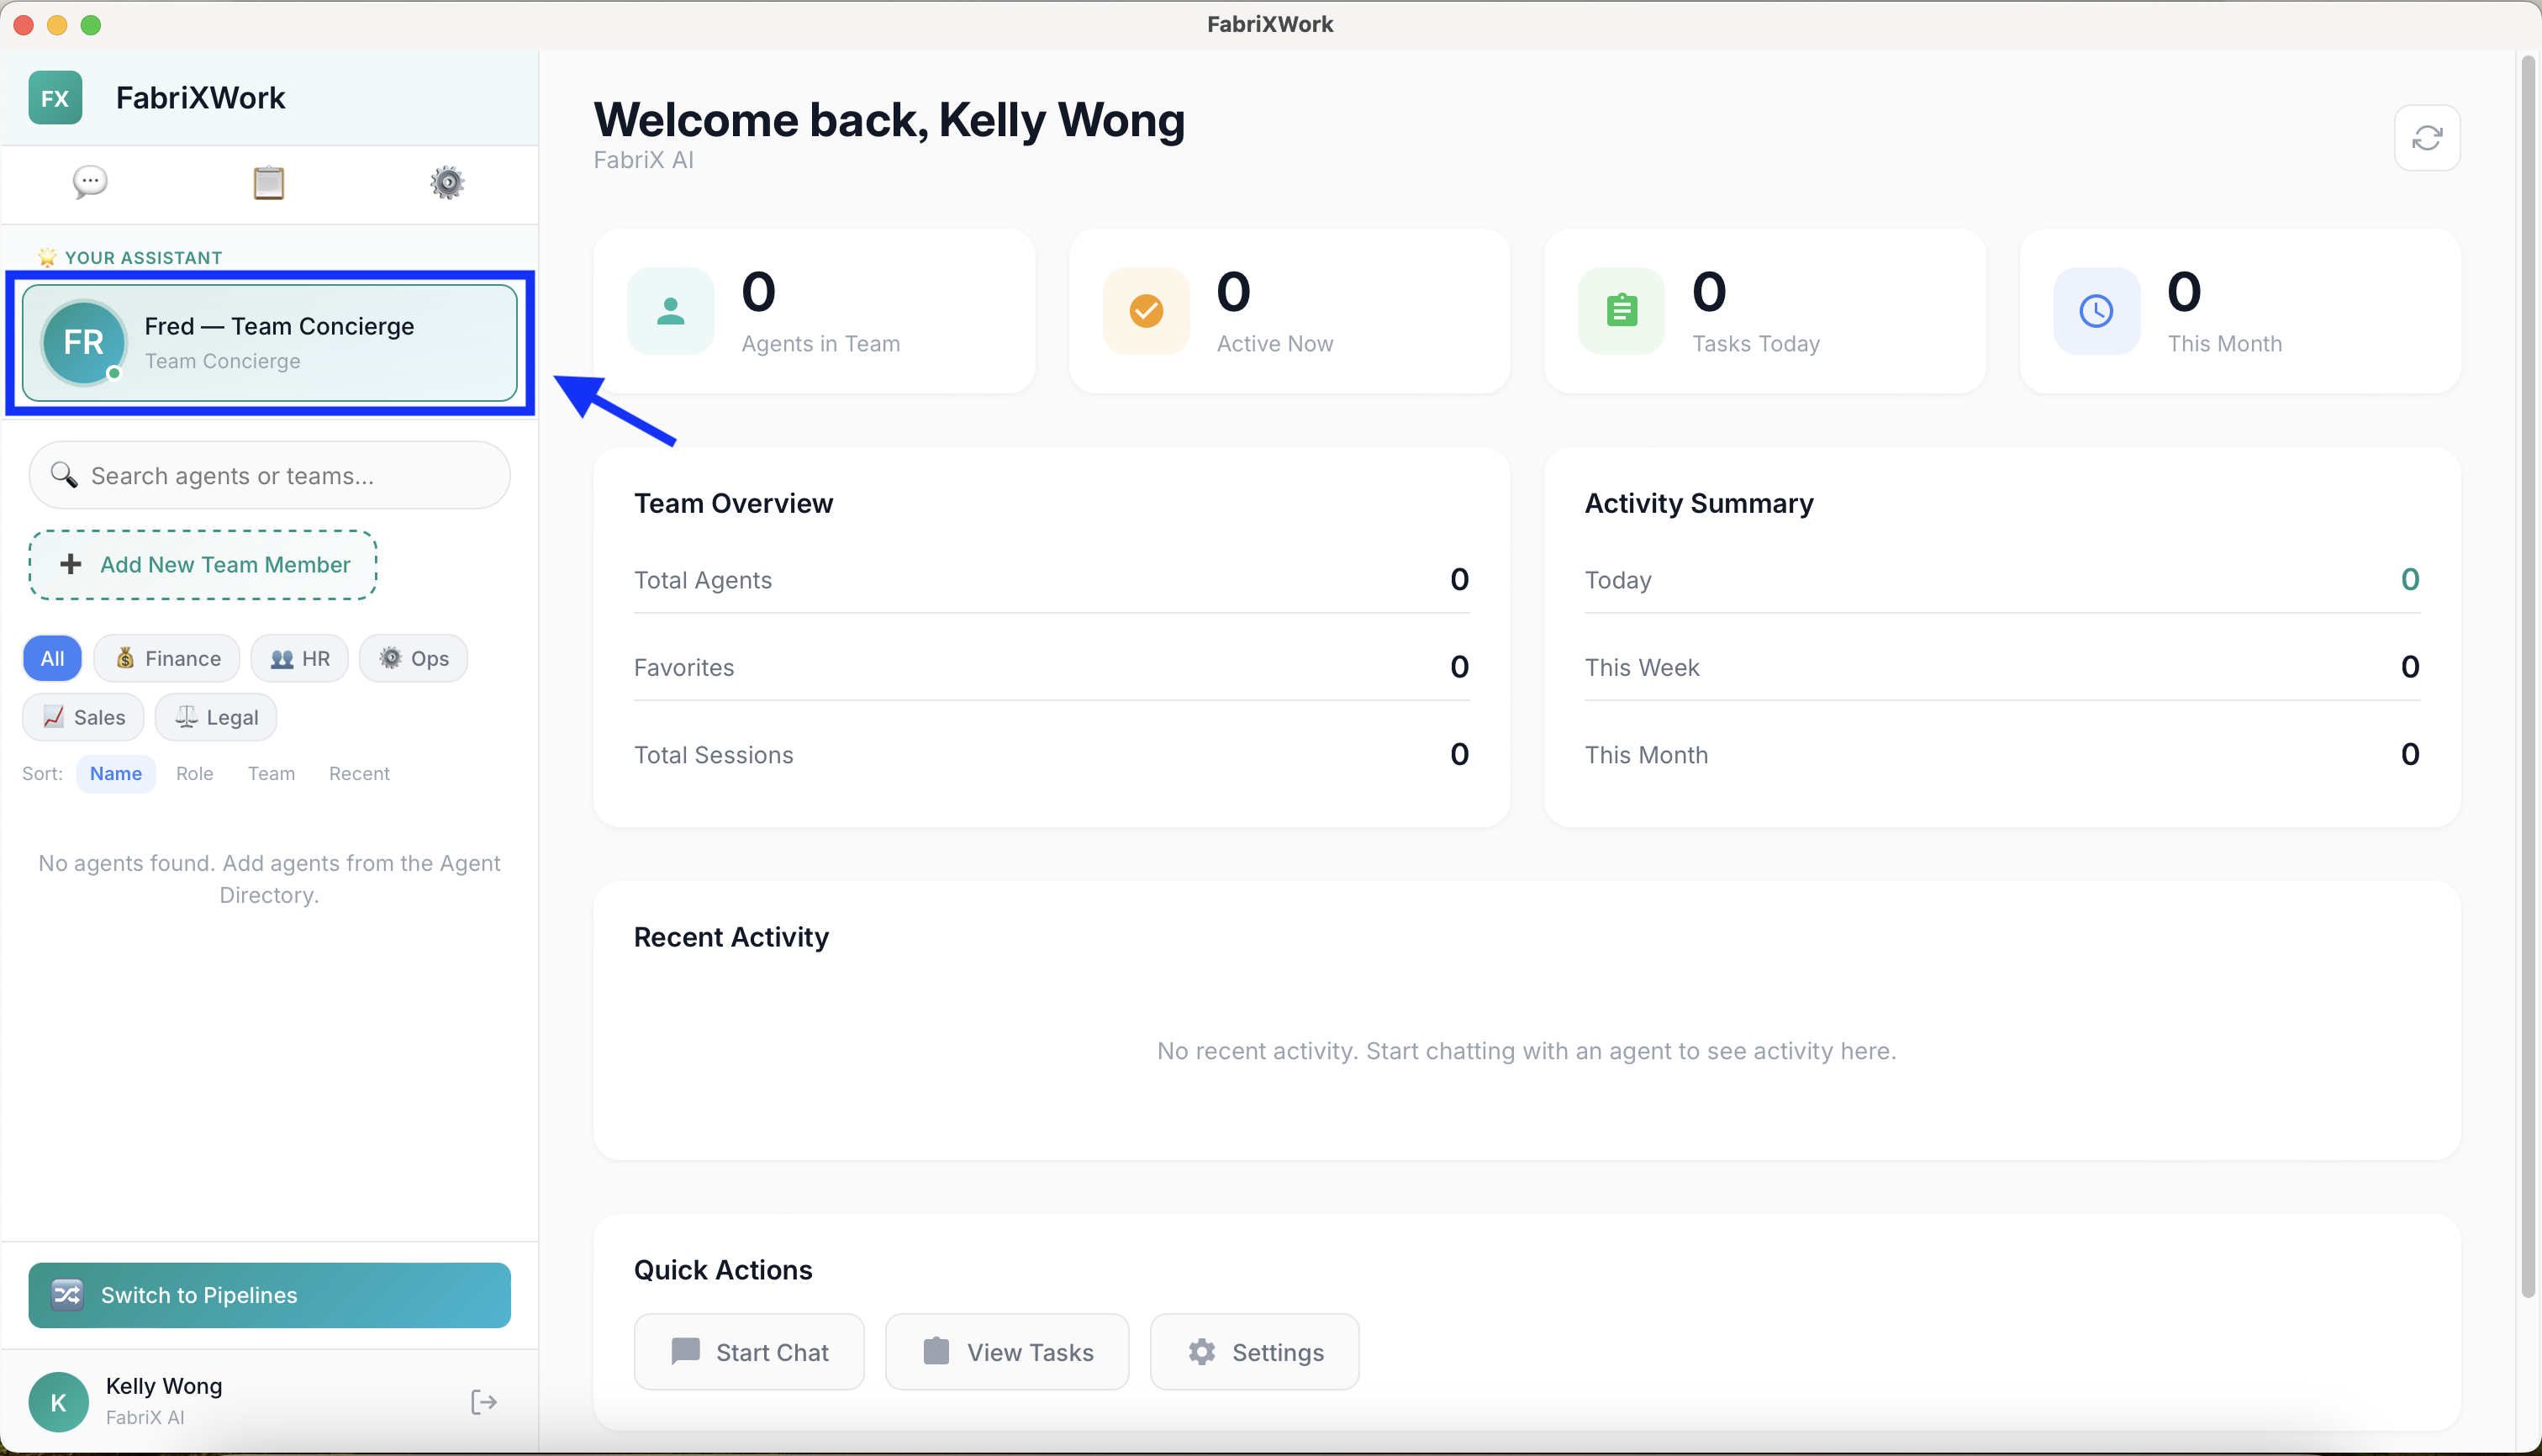Click the magnifier icon in the search bar
This screenshot has height=1456, width=2542.
point(63,475)
